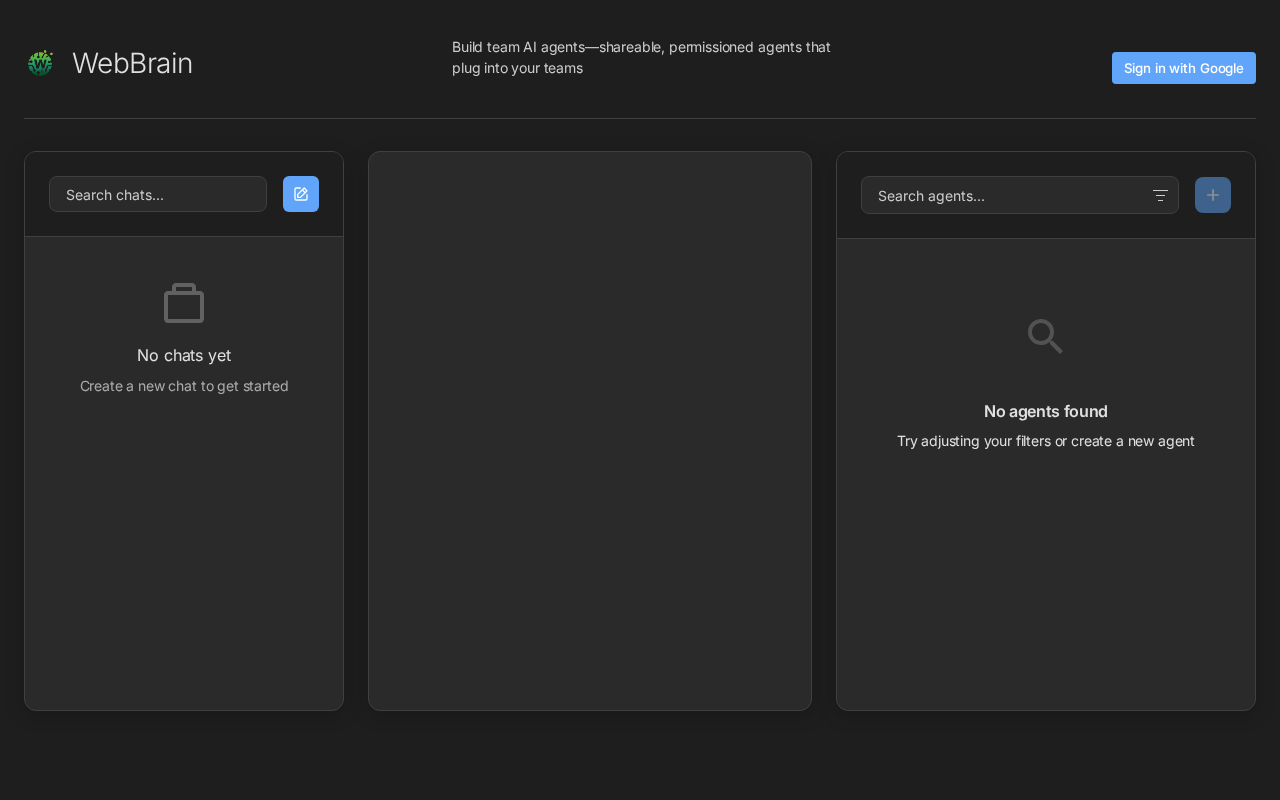Open the agent filter options icon

(1160, 196)
